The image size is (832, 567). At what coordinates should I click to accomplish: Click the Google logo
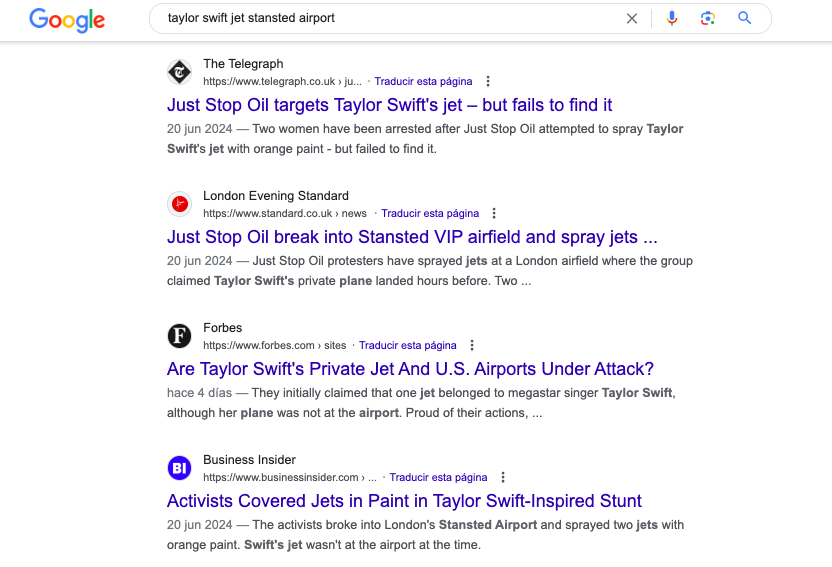[66, 19]
